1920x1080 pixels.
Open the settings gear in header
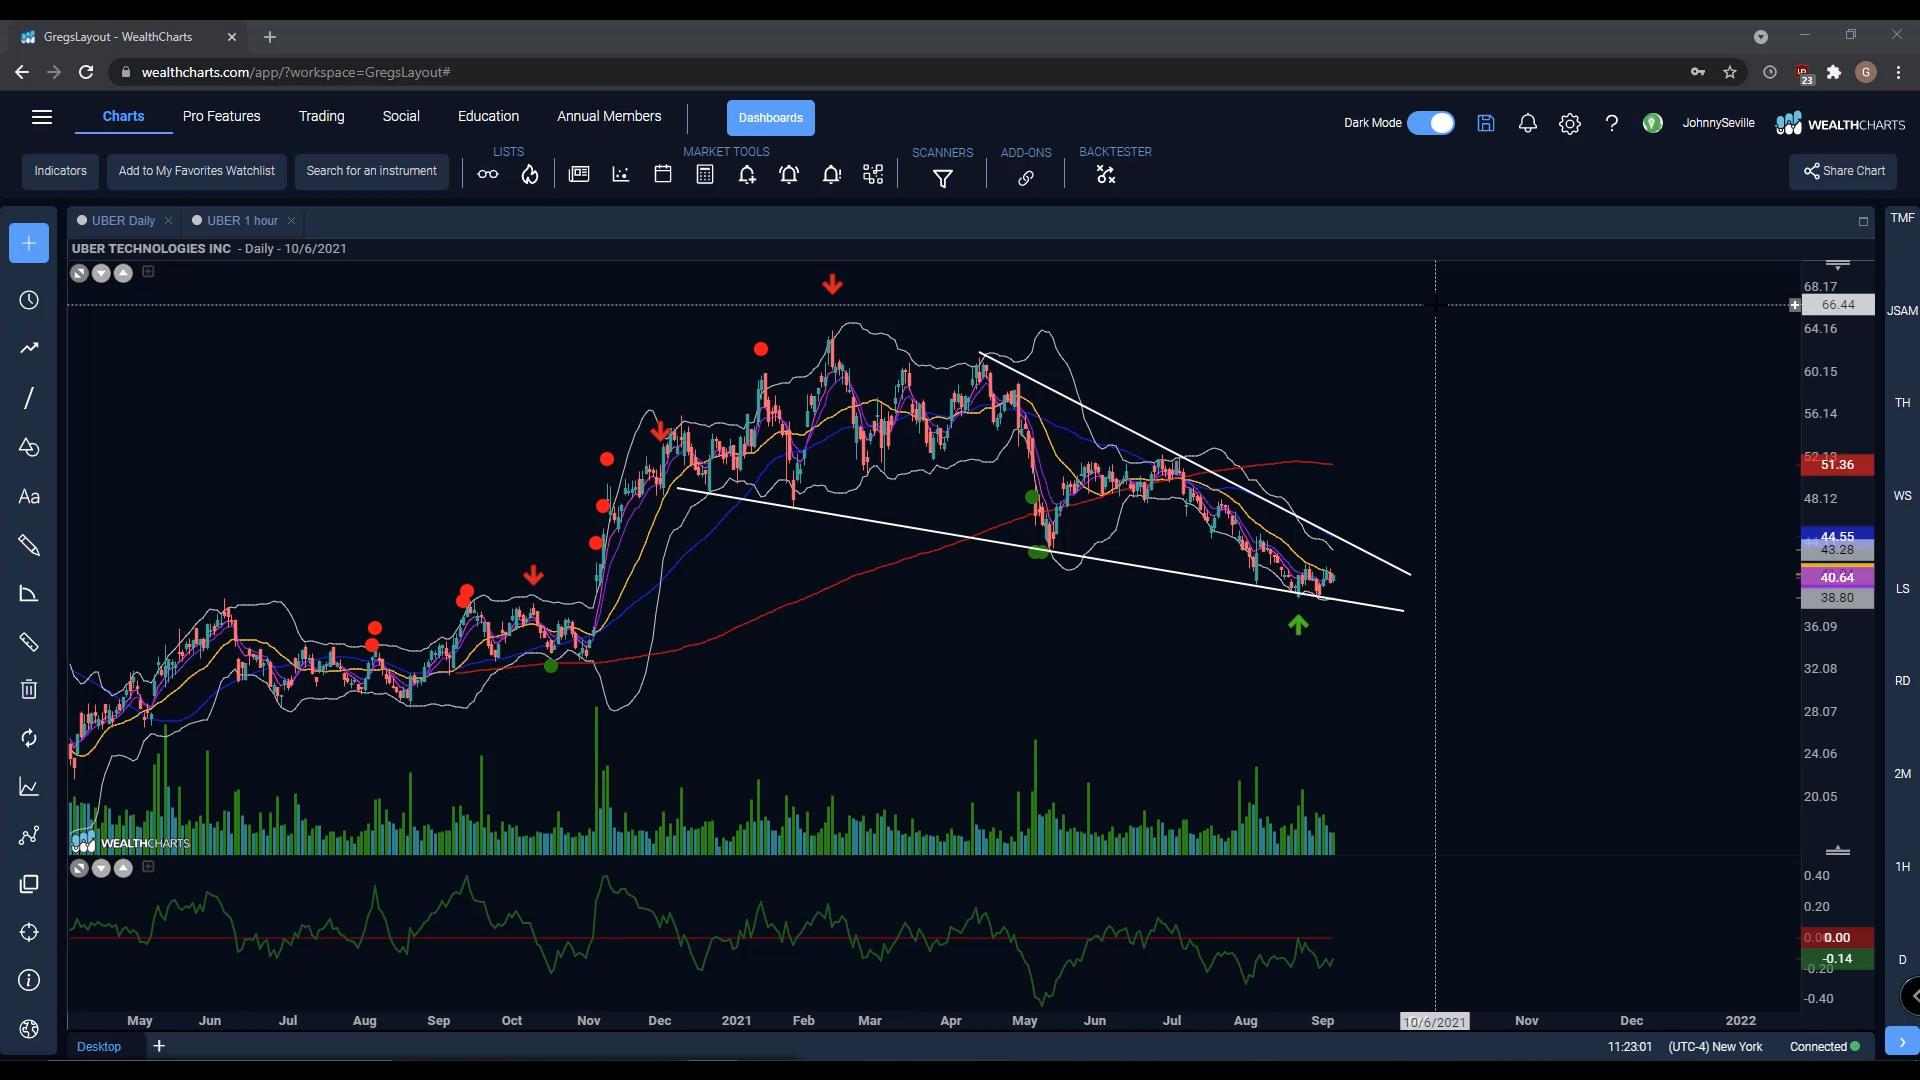1570,124
